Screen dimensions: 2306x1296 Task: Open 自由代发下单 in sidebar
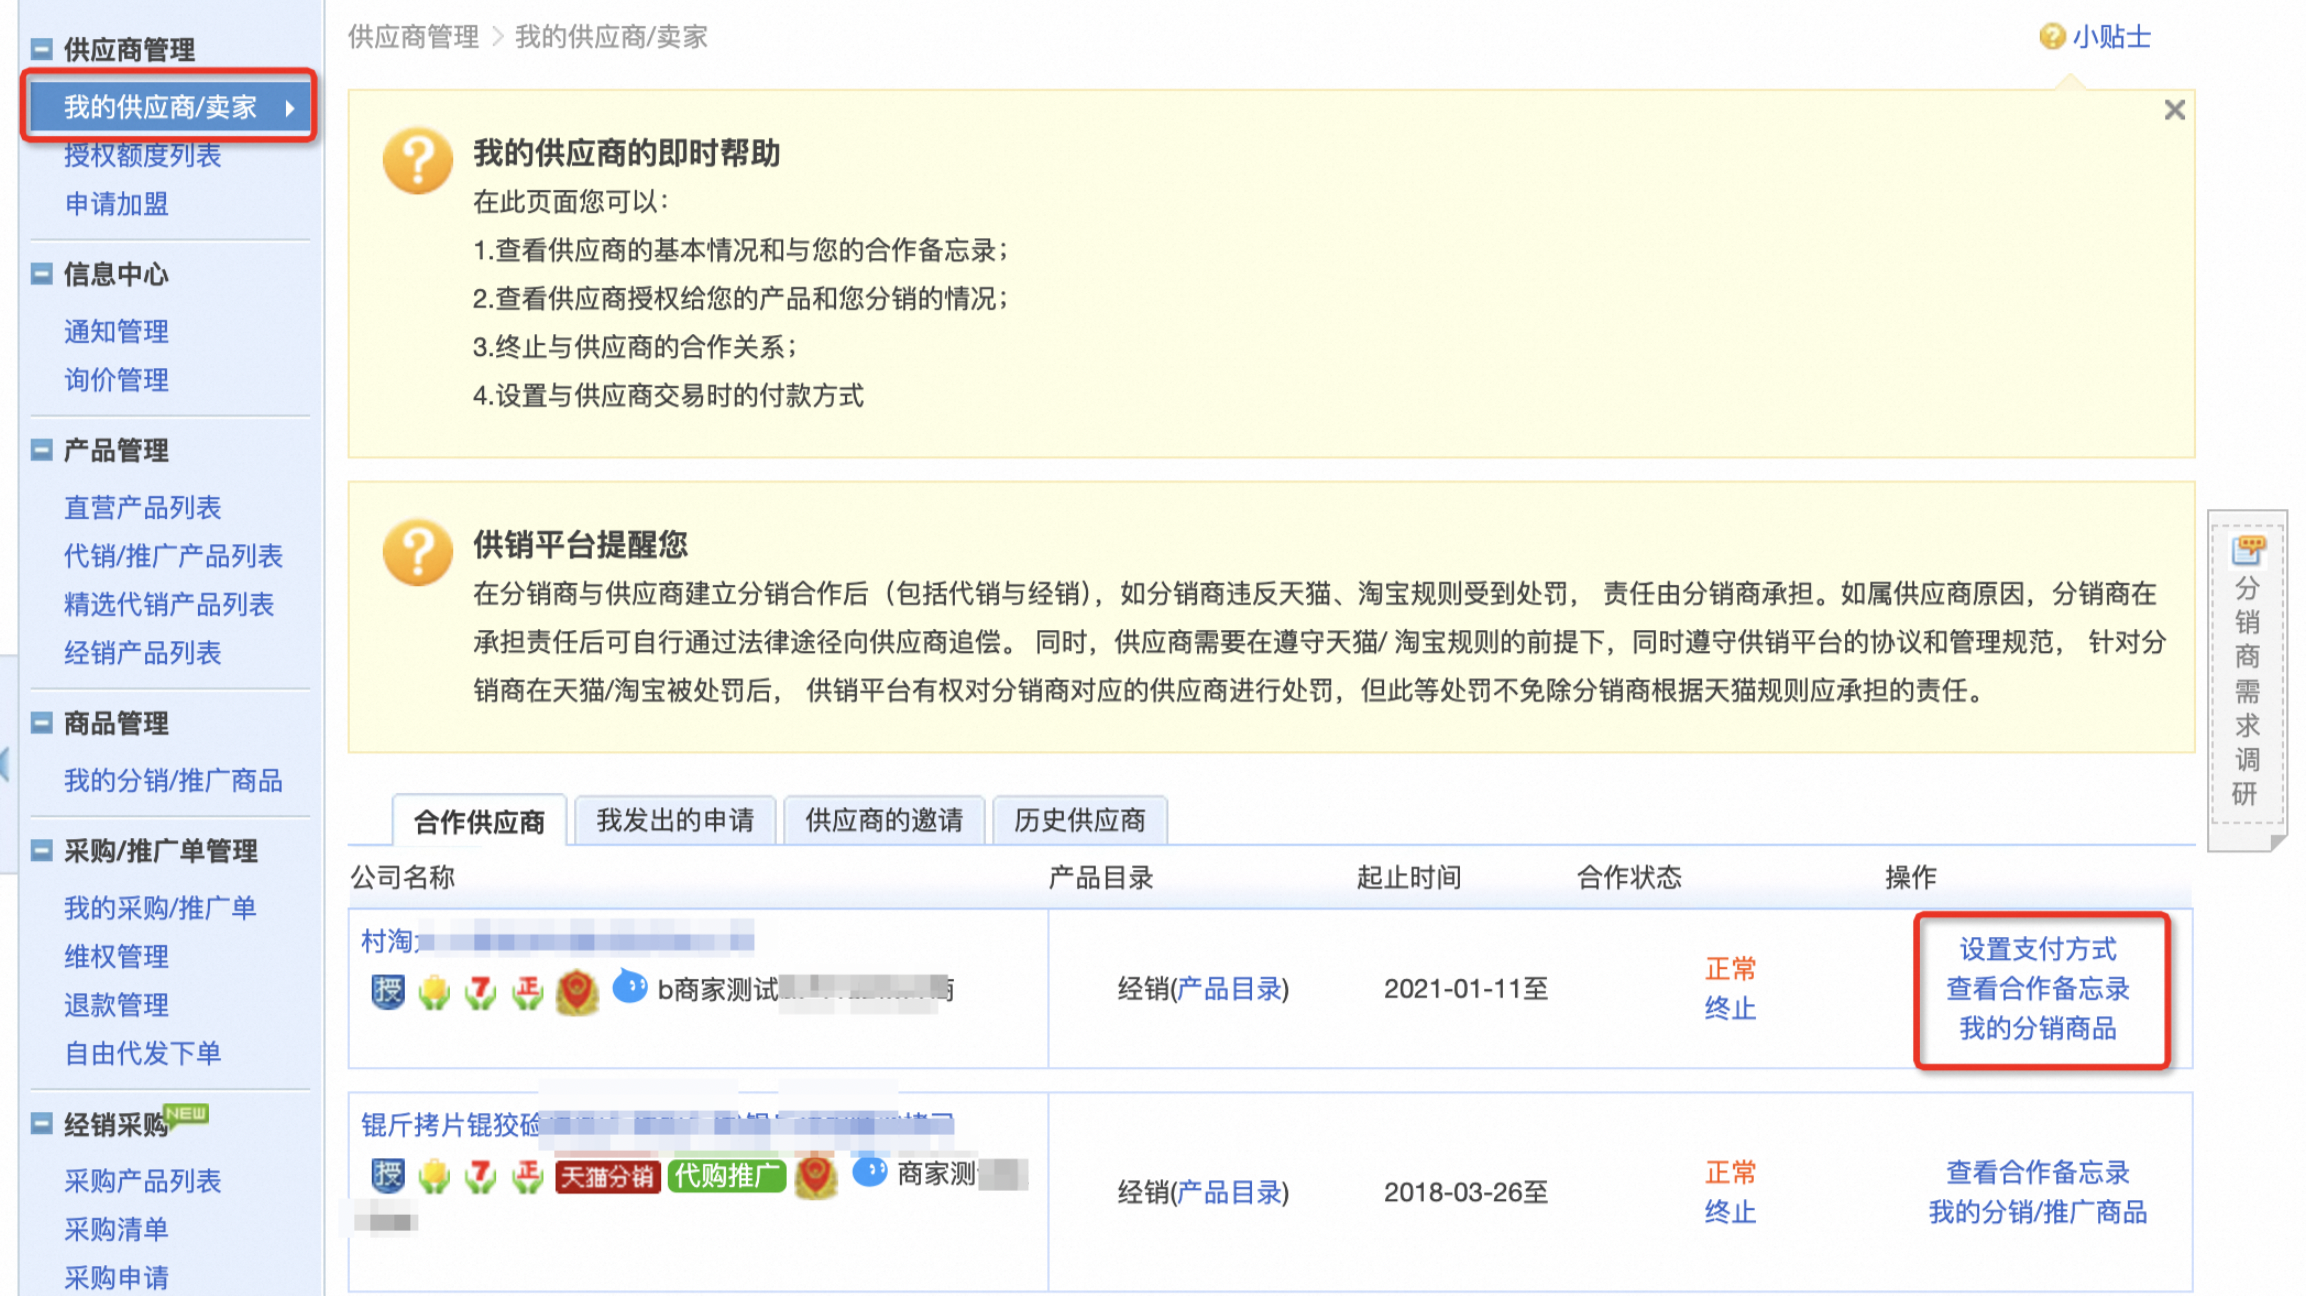[143, 1053]
